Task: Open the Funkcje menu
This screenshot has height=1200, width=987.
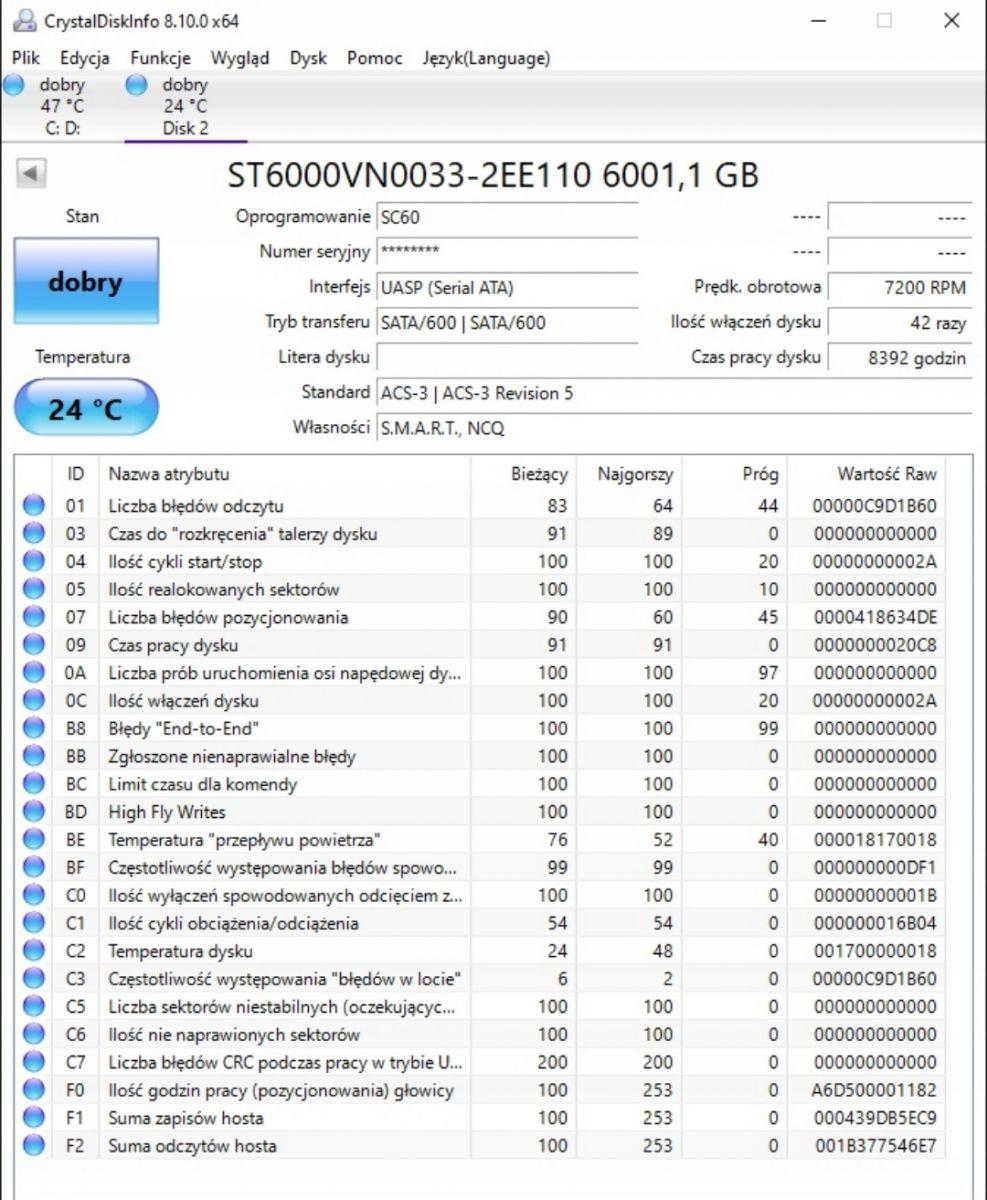Action: 160,58
